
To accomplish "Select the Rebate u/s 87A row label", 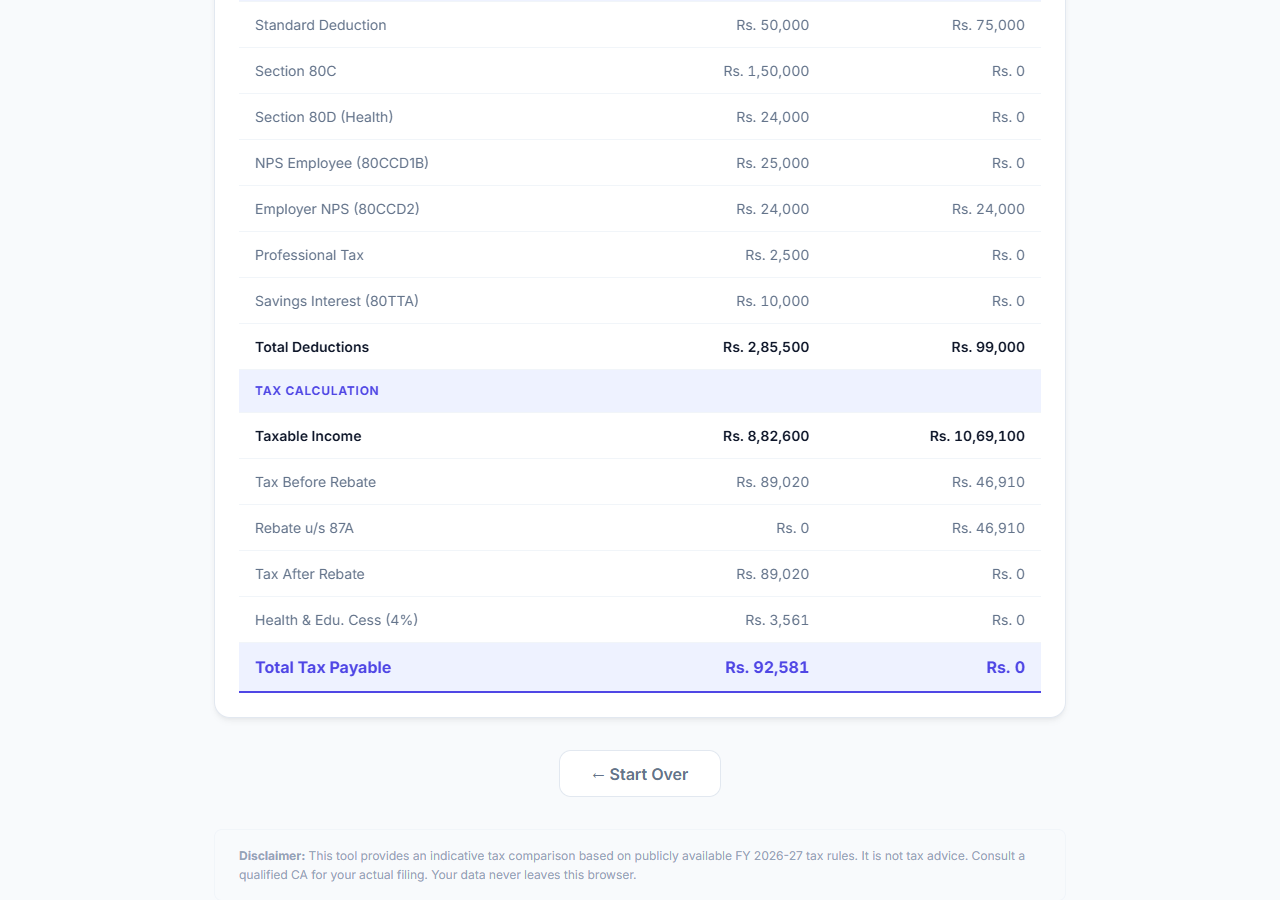I will (304, 528).
